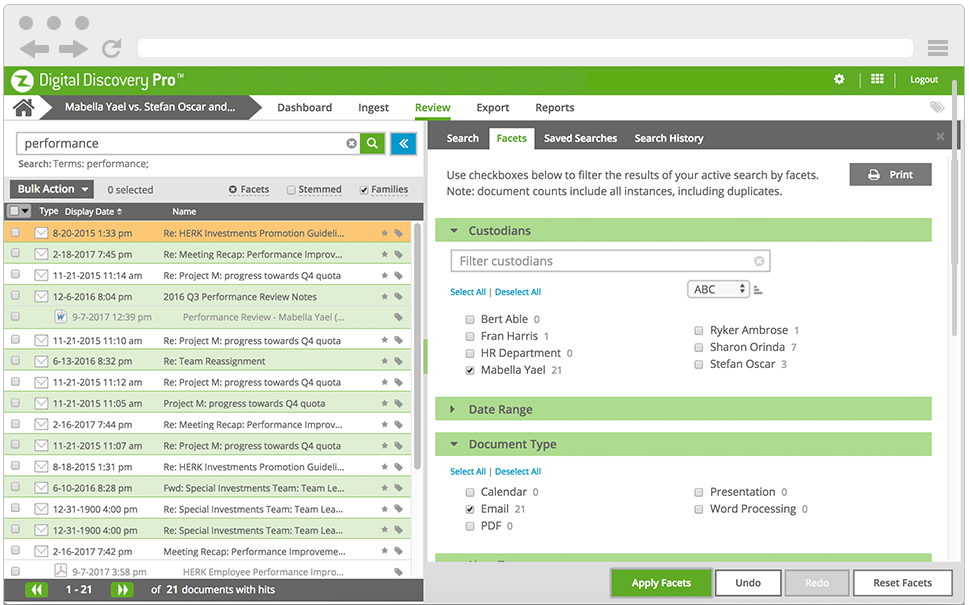The height and width of the screenshot is (605, 969).
Task: Check the Bert Able custodian
Action: (470, 319)
